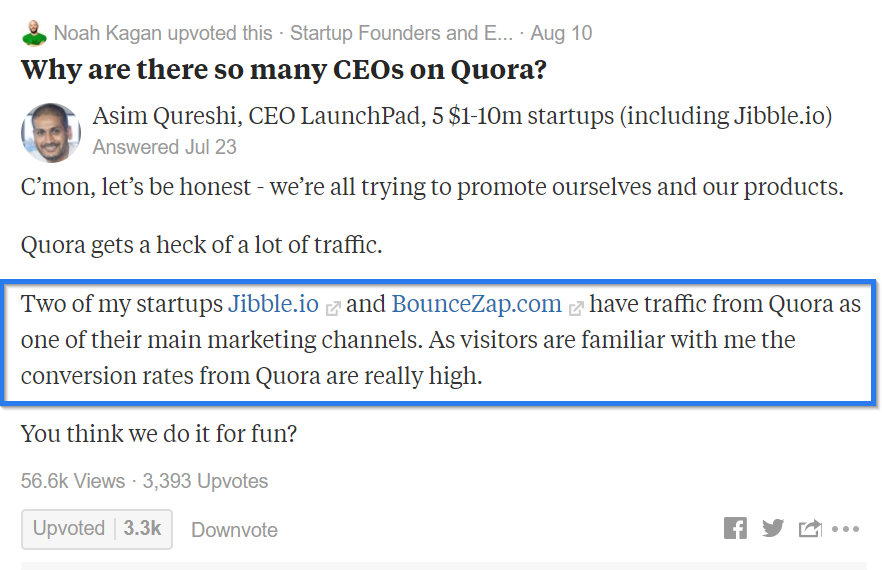
Task: Click the share arrow icon
Action: (x=809, y=528)
